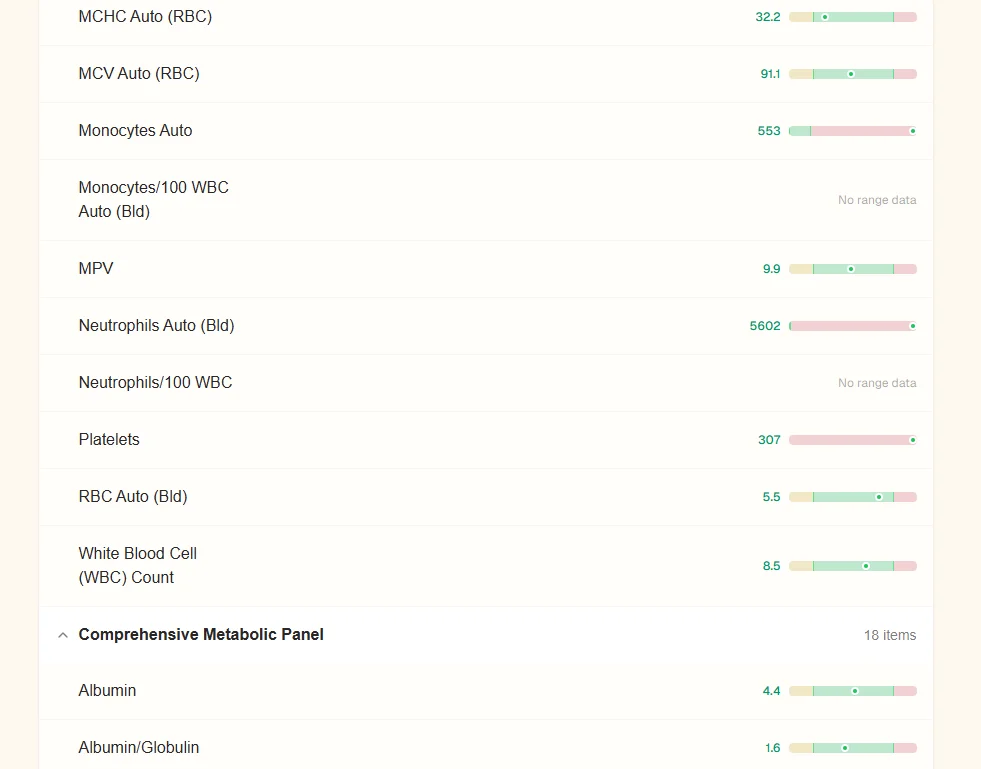Select the Albumin test row
981x769 pixels.
point(486,691)
